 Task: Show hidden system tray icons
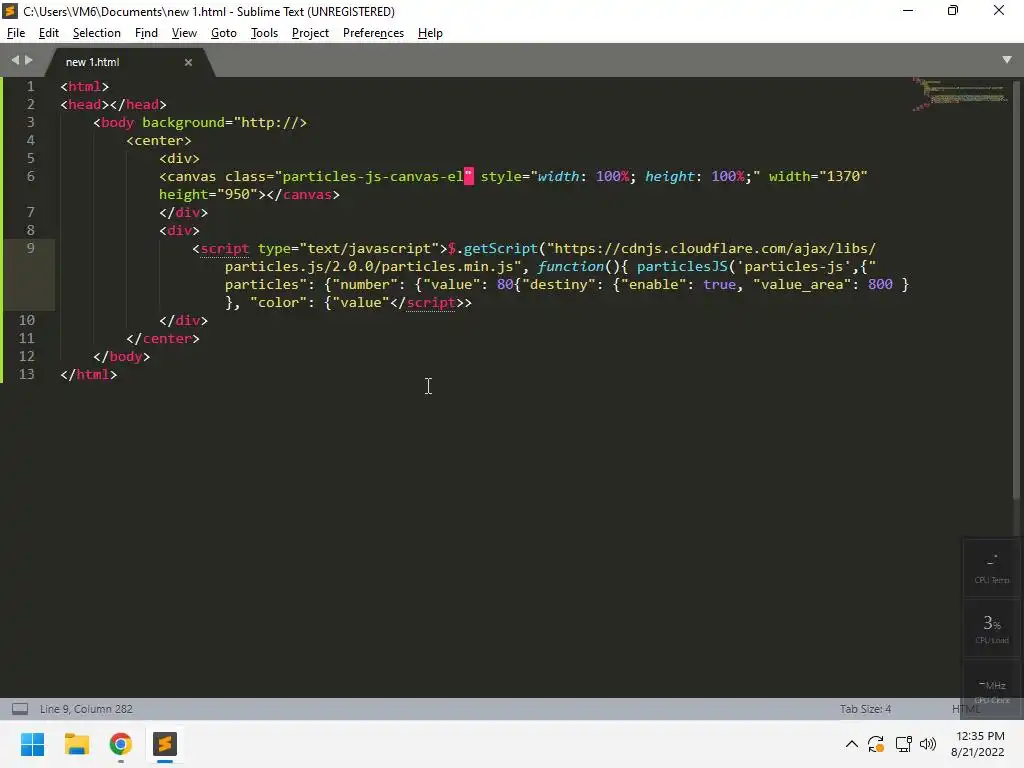(852, 744)
